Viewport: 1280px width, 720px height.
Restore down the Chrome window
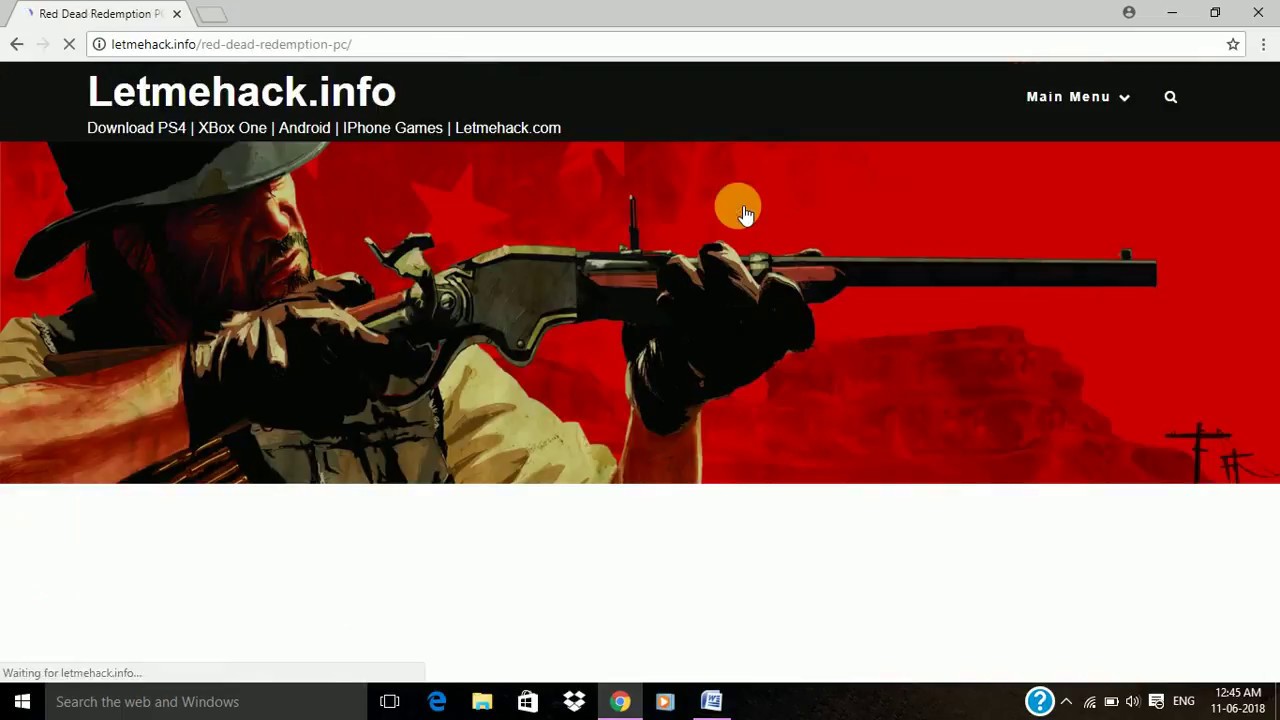pos(1215,13)
